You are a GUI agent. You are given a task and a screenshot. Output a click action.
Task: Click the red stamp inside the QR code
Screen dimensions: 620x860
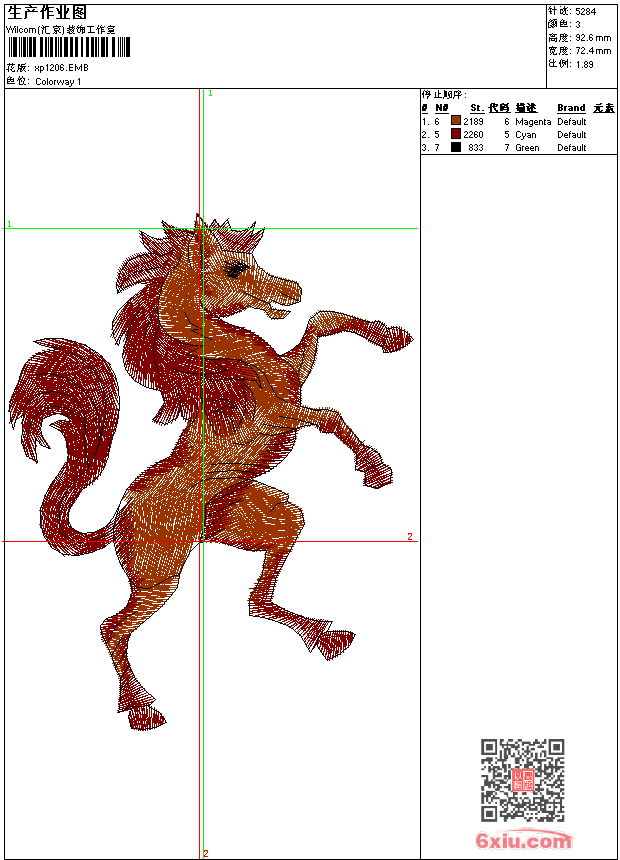(x=522, y=780)
